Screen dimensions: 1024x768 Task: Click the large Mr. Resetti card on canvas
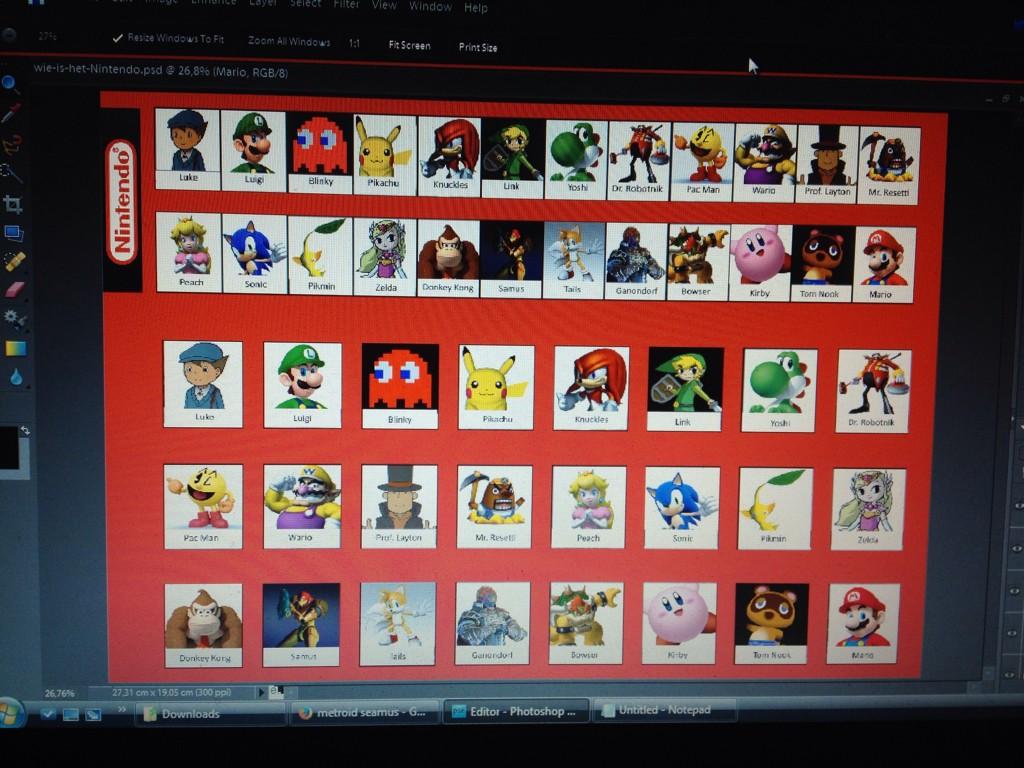pos(494,507)
